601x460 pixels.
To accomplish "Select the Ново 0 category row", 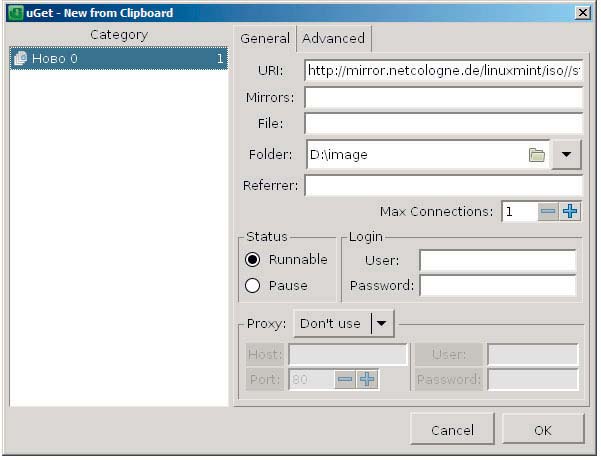I will (119, 58).
